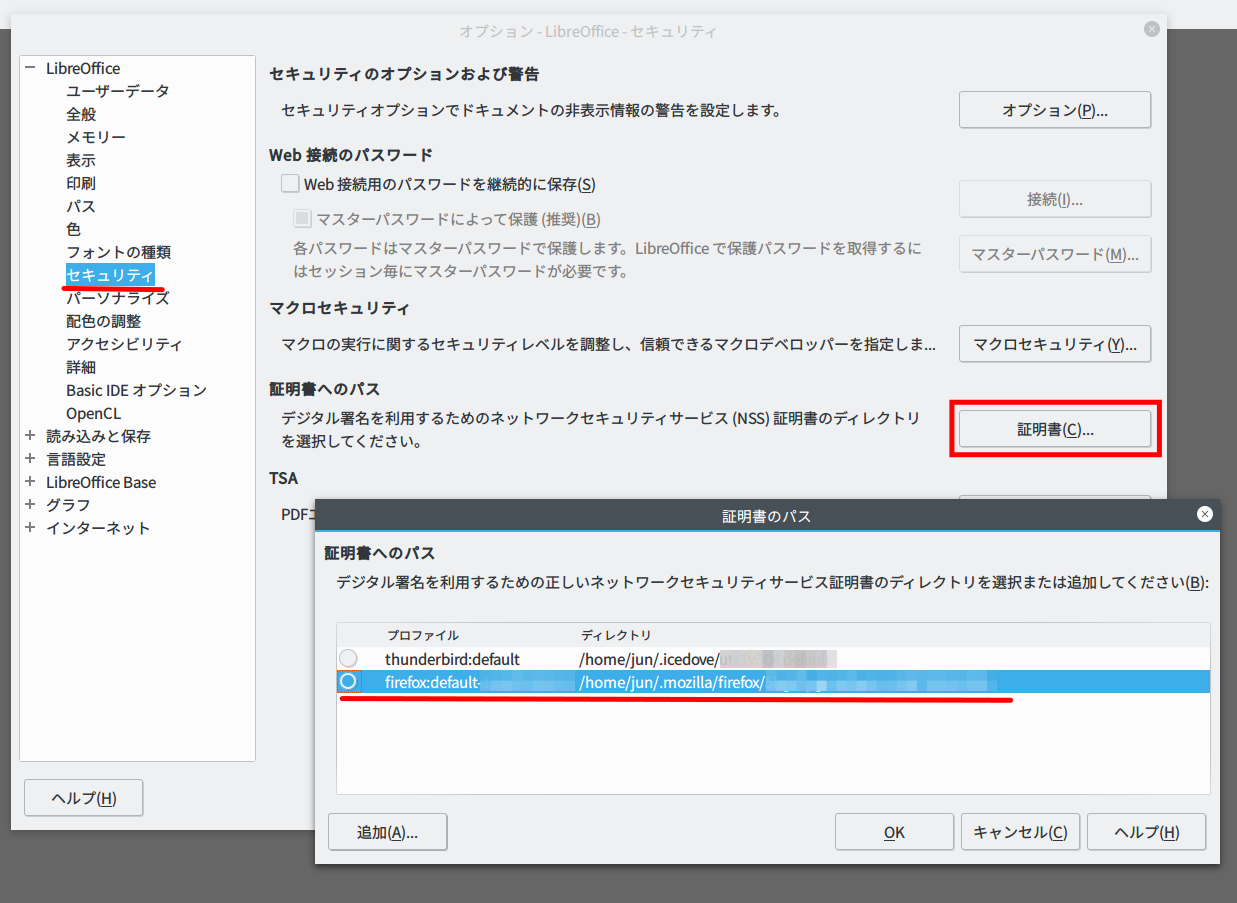Select 全般 in the options tree
Image resolution: width=1237 pixels, height=903 pixels.
coord(81,114)
